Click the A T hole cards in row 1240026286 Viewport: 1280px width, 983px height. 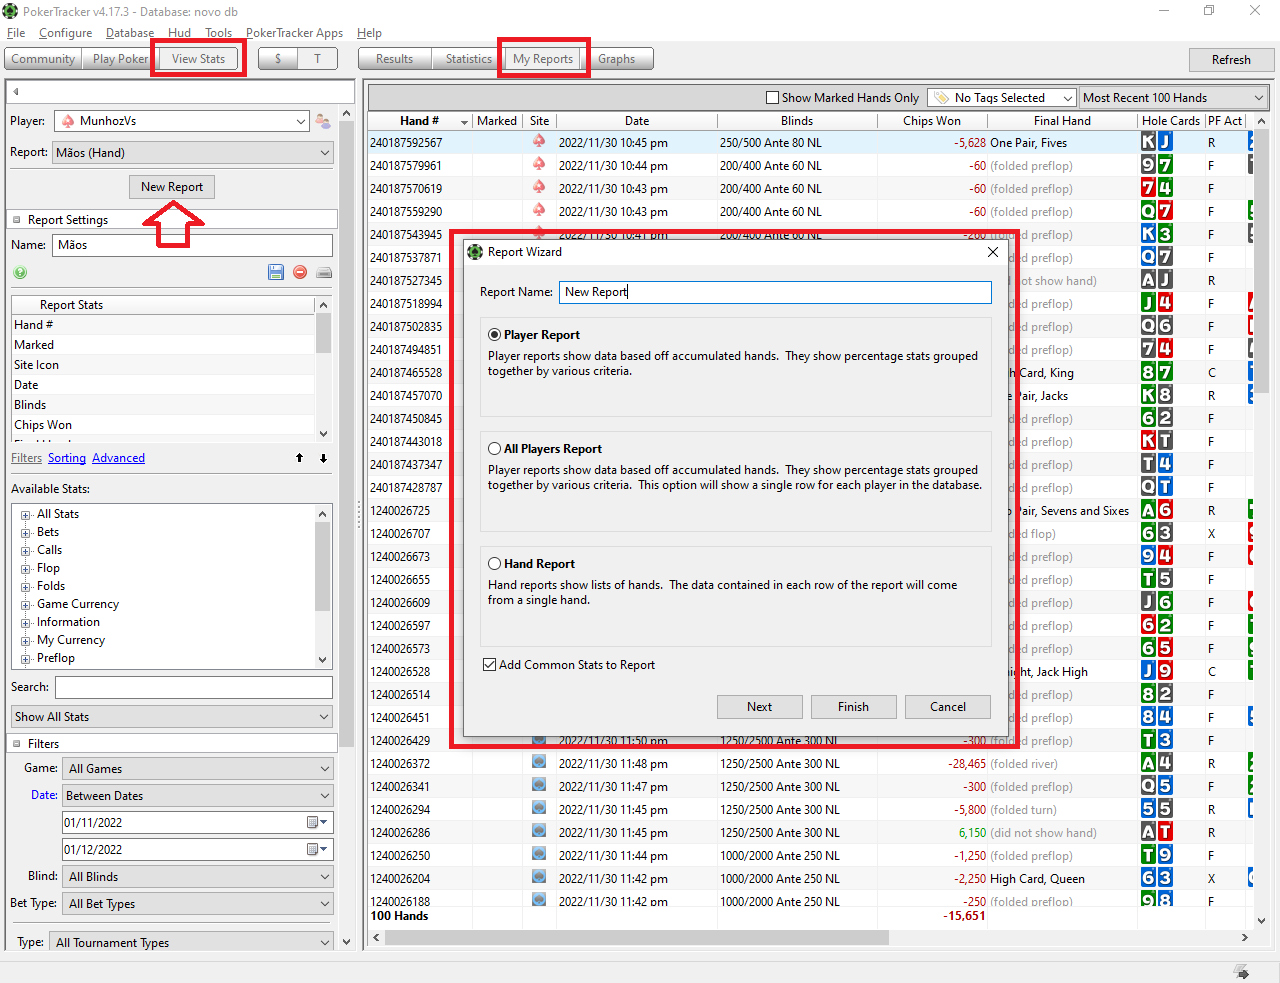coord(1157,832)
